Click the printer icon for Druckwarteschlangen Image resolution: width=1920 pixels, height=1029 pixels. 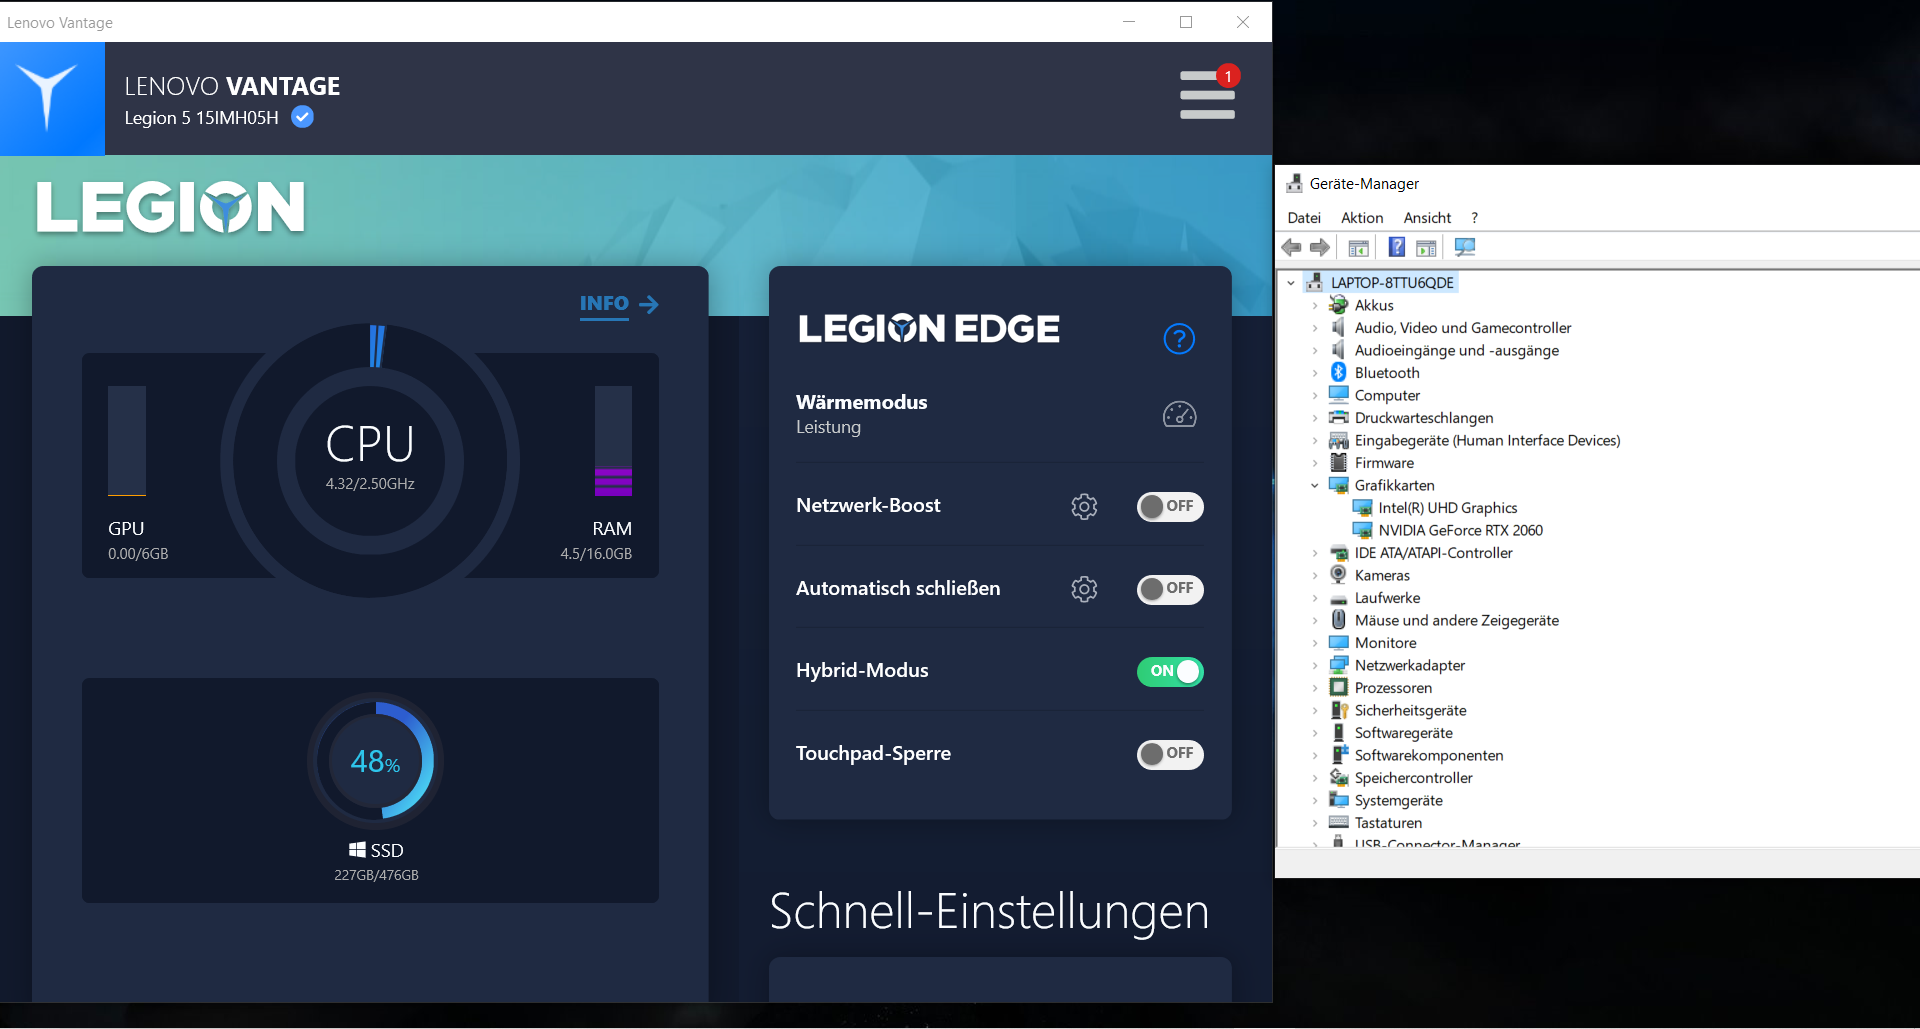tap(1339, 417)
